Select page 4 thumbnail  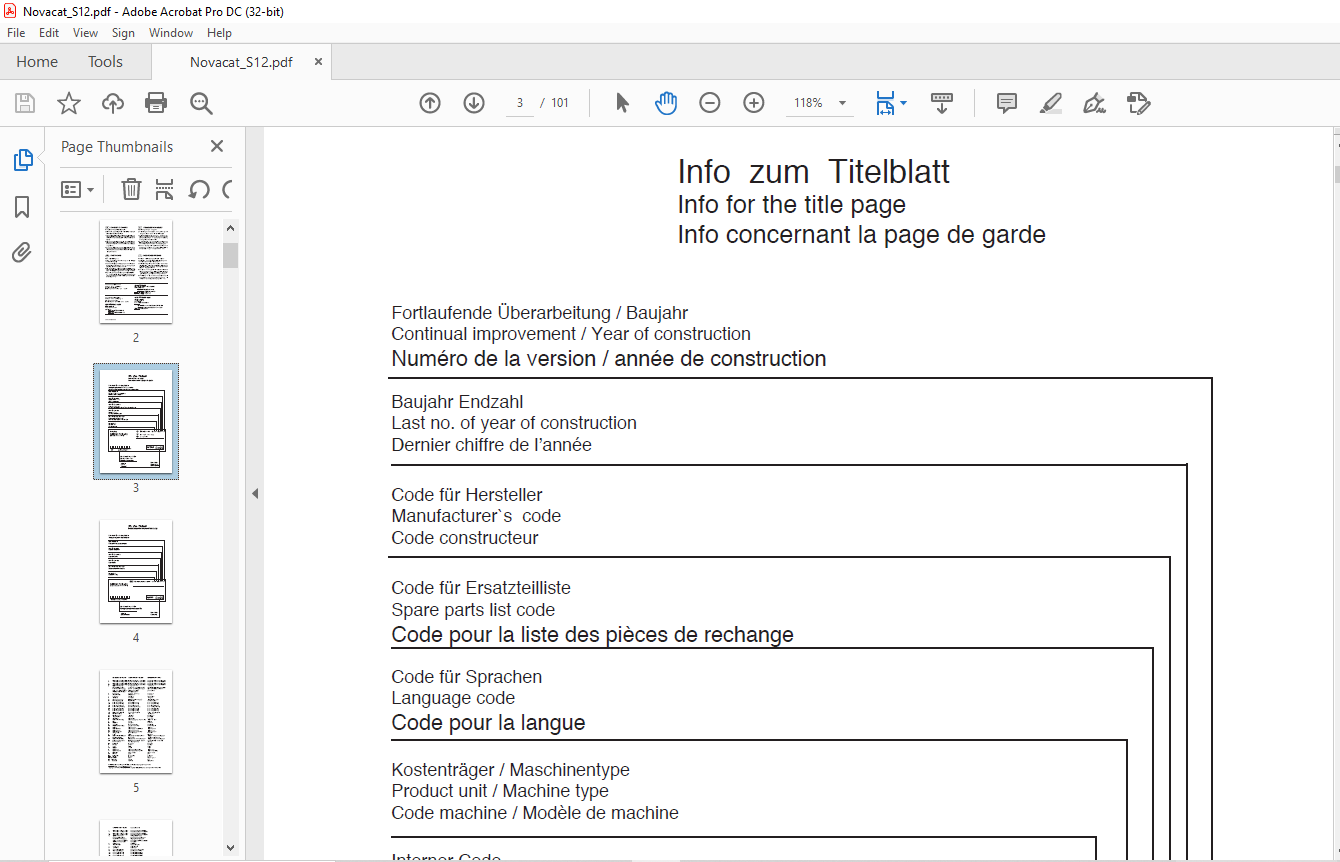tap(136, 571)
